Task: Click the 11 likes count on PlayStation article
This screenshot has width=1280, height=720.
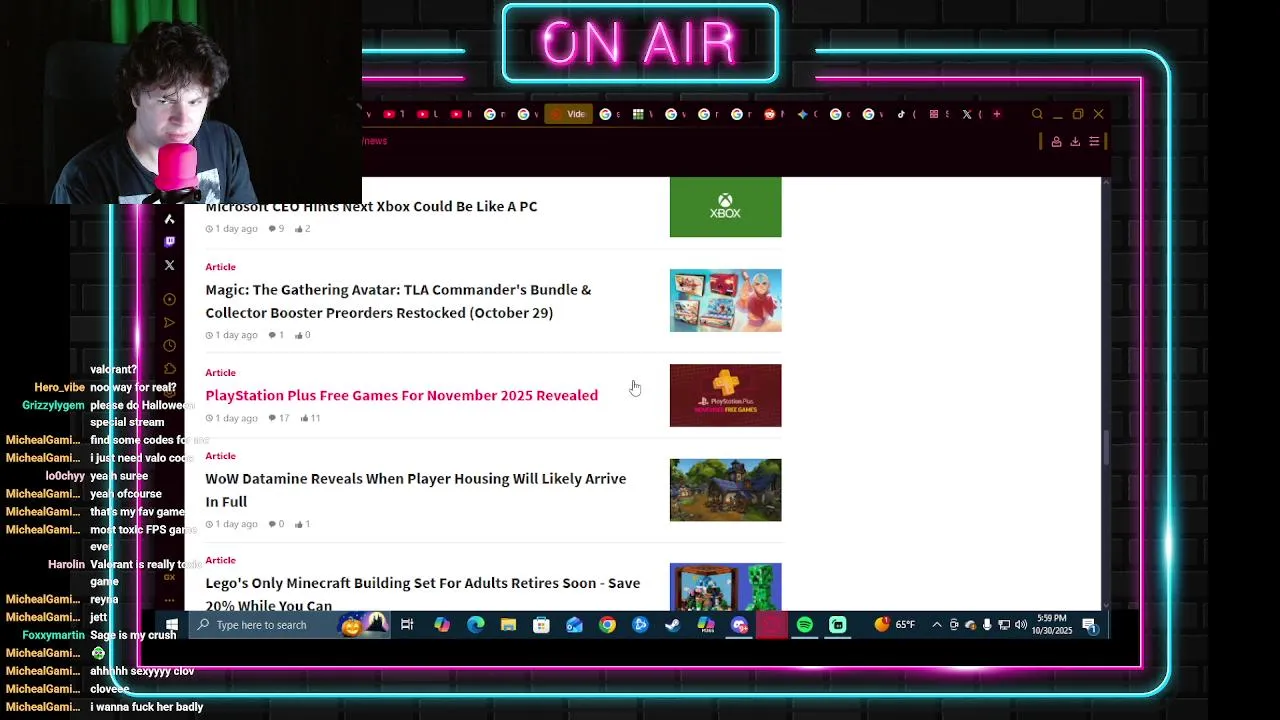Action: pyautogui.click(x=310, y=418)
